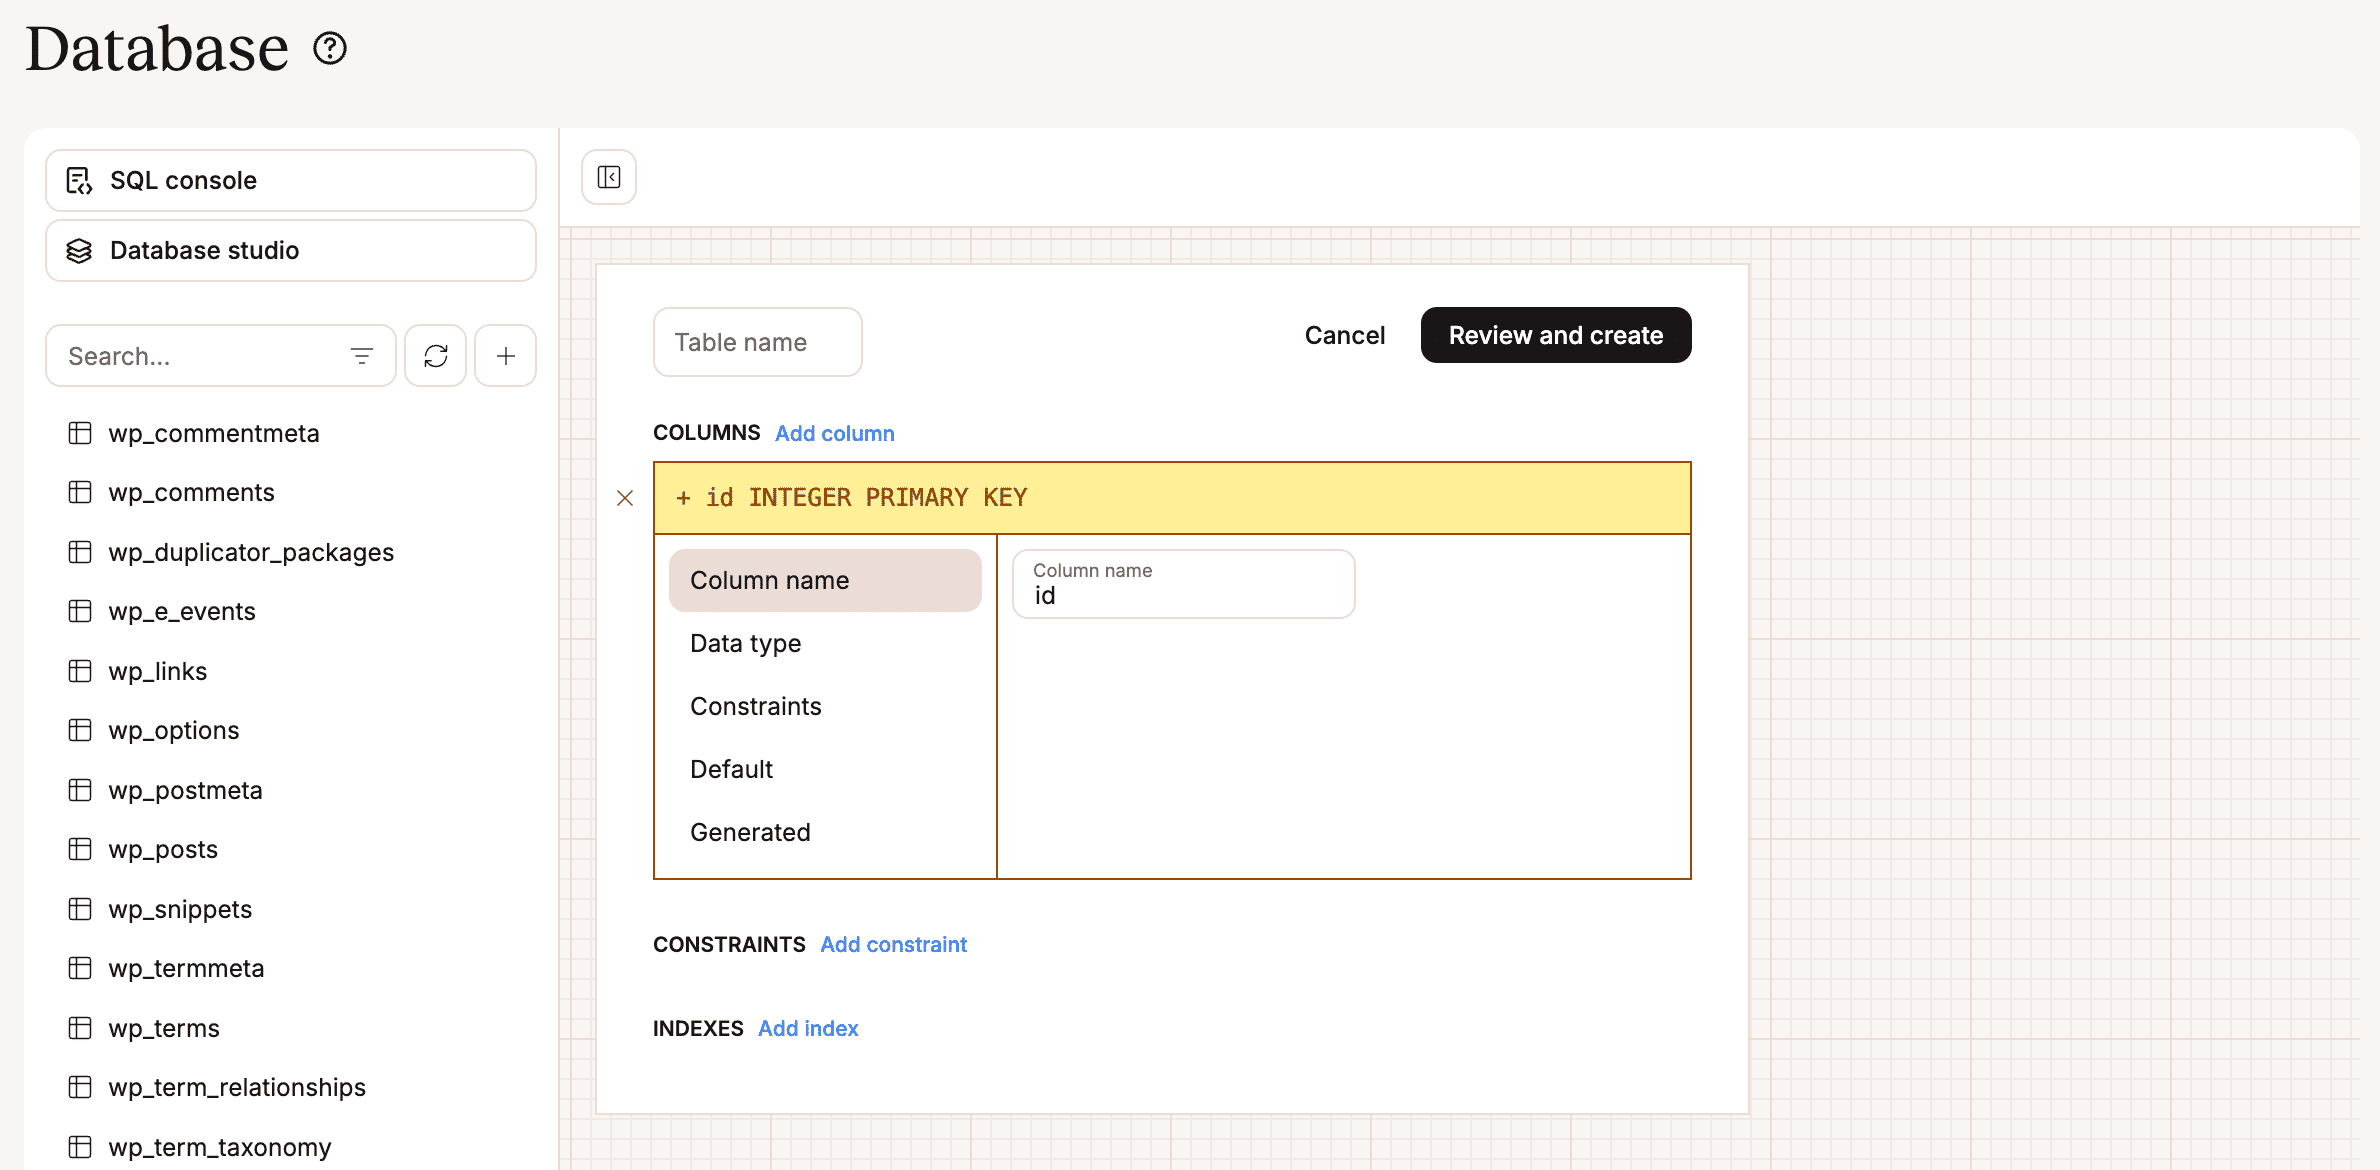
Task: Open the wp_term_taxonomy table
Action: [x=219, y=1147]
